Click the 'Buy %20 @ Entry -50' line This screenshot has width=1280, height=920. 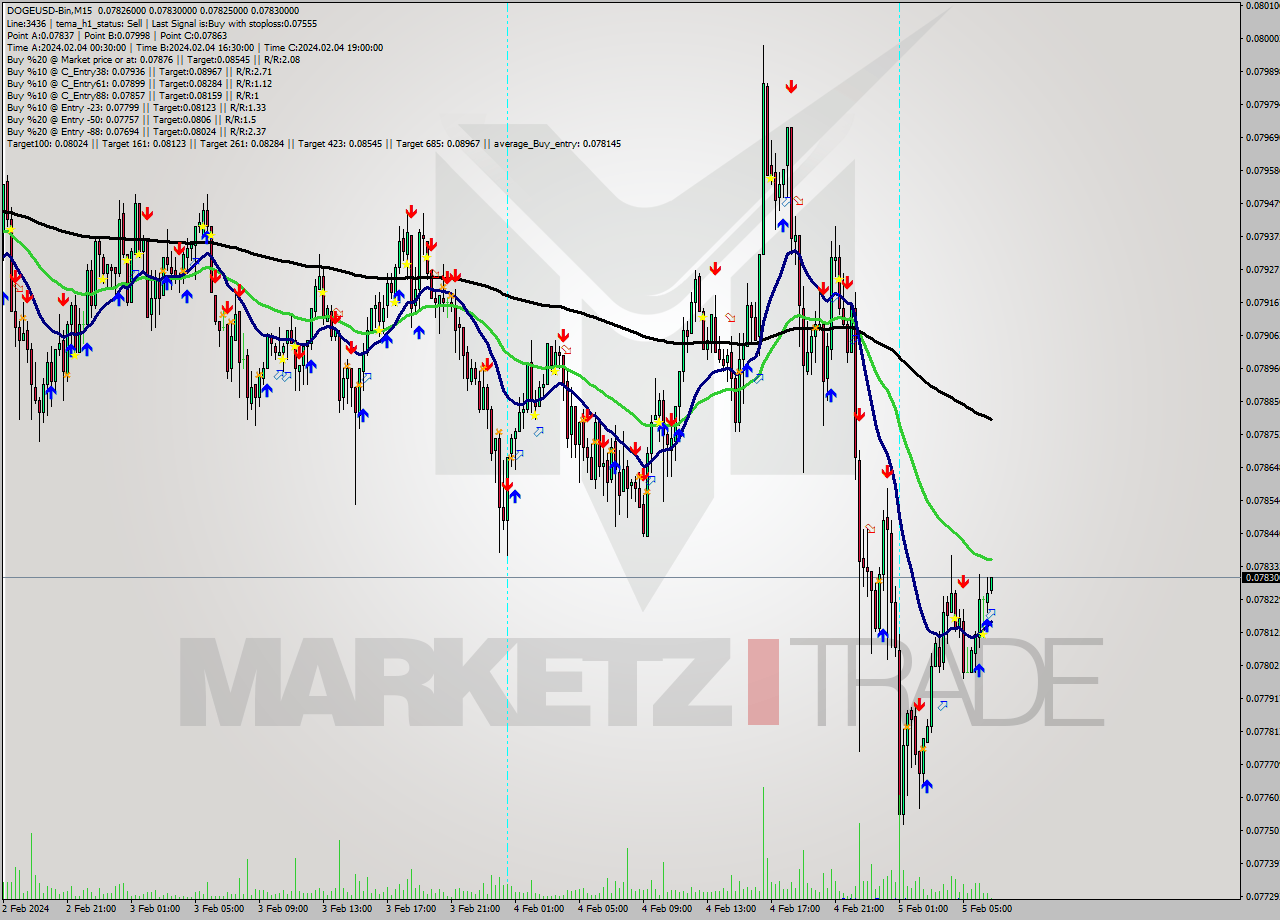coord(131,119)
